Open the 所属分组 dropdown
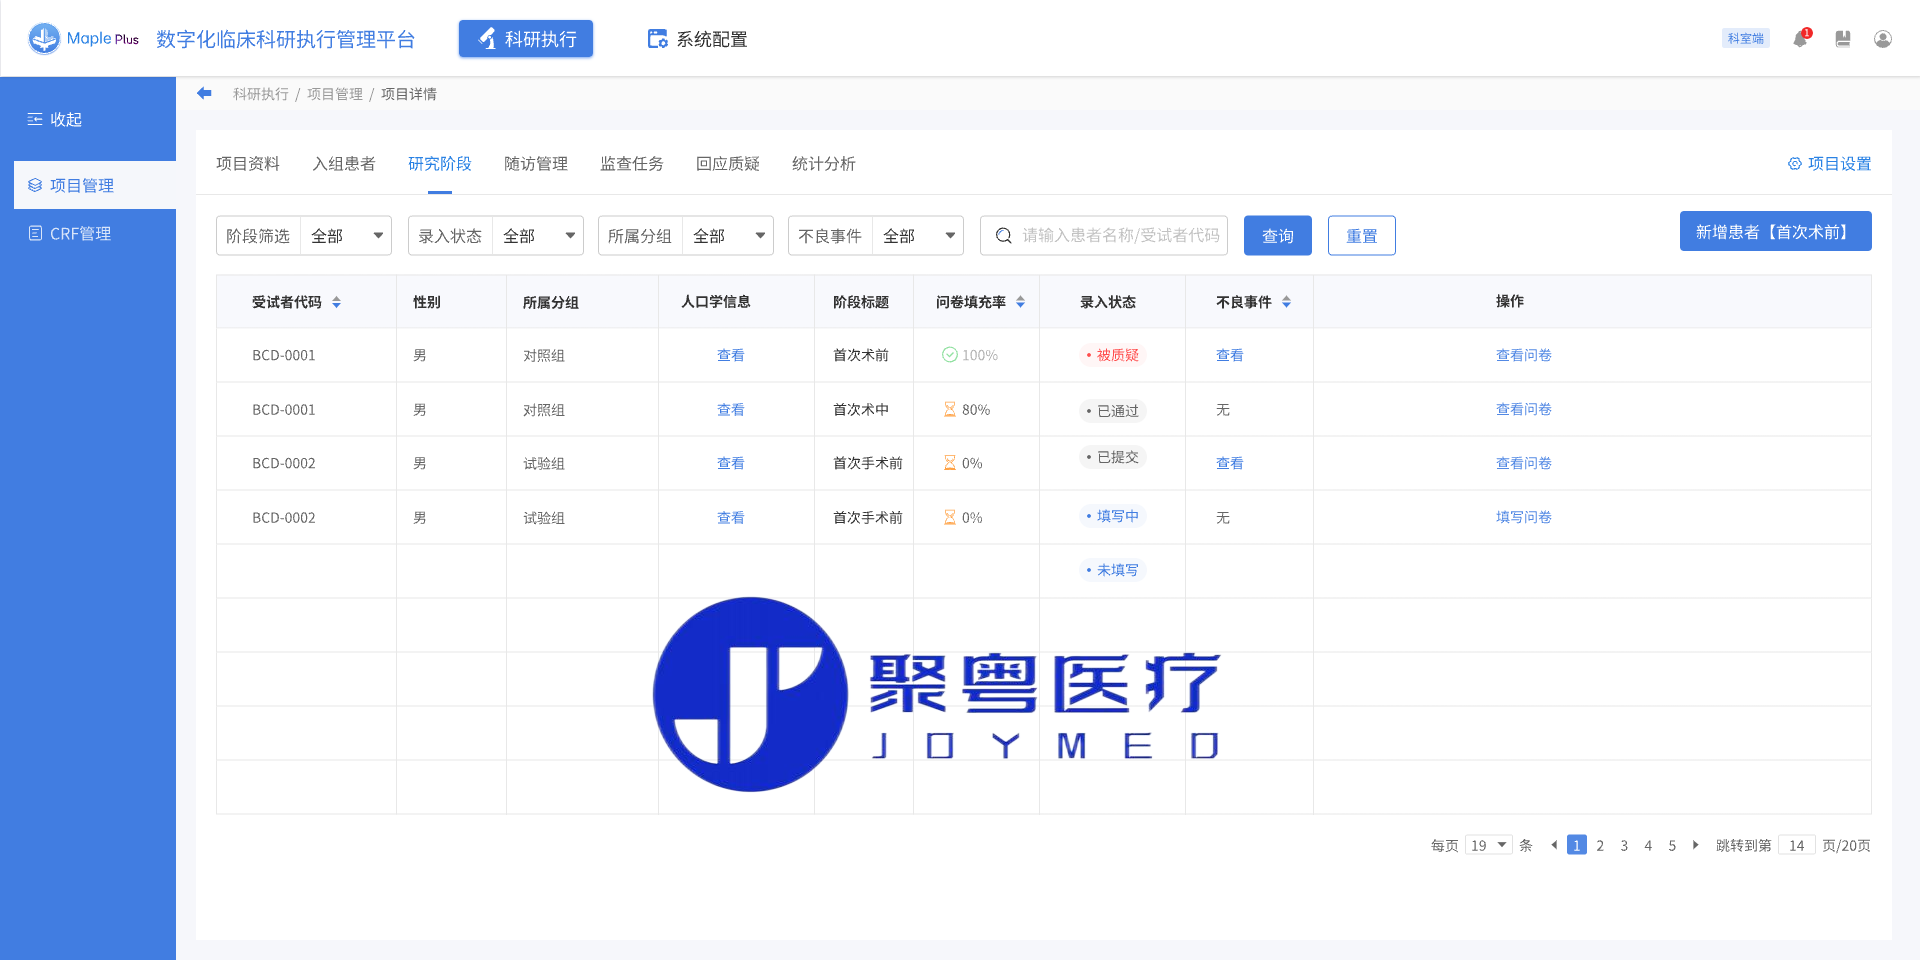This screenshot has width=1920, height=960. 727,236
